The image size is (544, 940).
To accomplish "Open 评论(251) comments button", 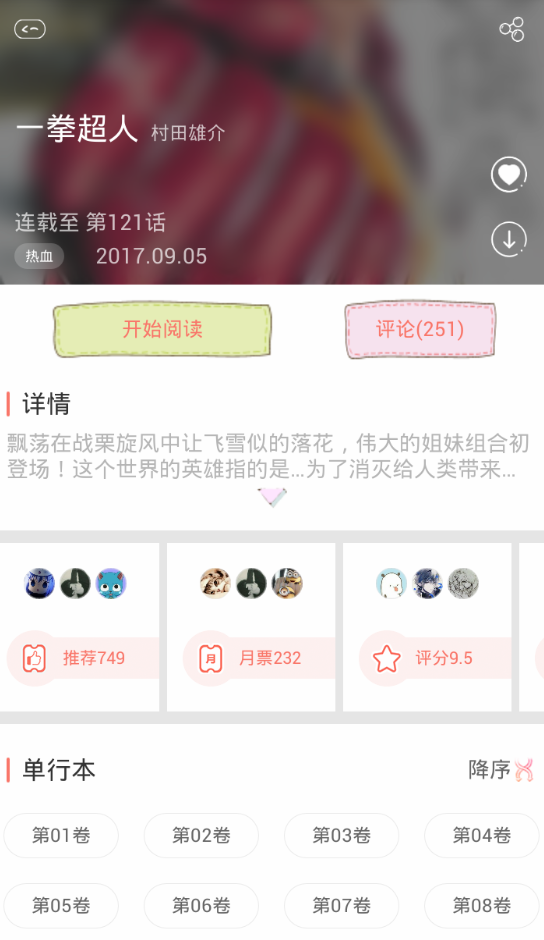I will click(x=420, y=330).
